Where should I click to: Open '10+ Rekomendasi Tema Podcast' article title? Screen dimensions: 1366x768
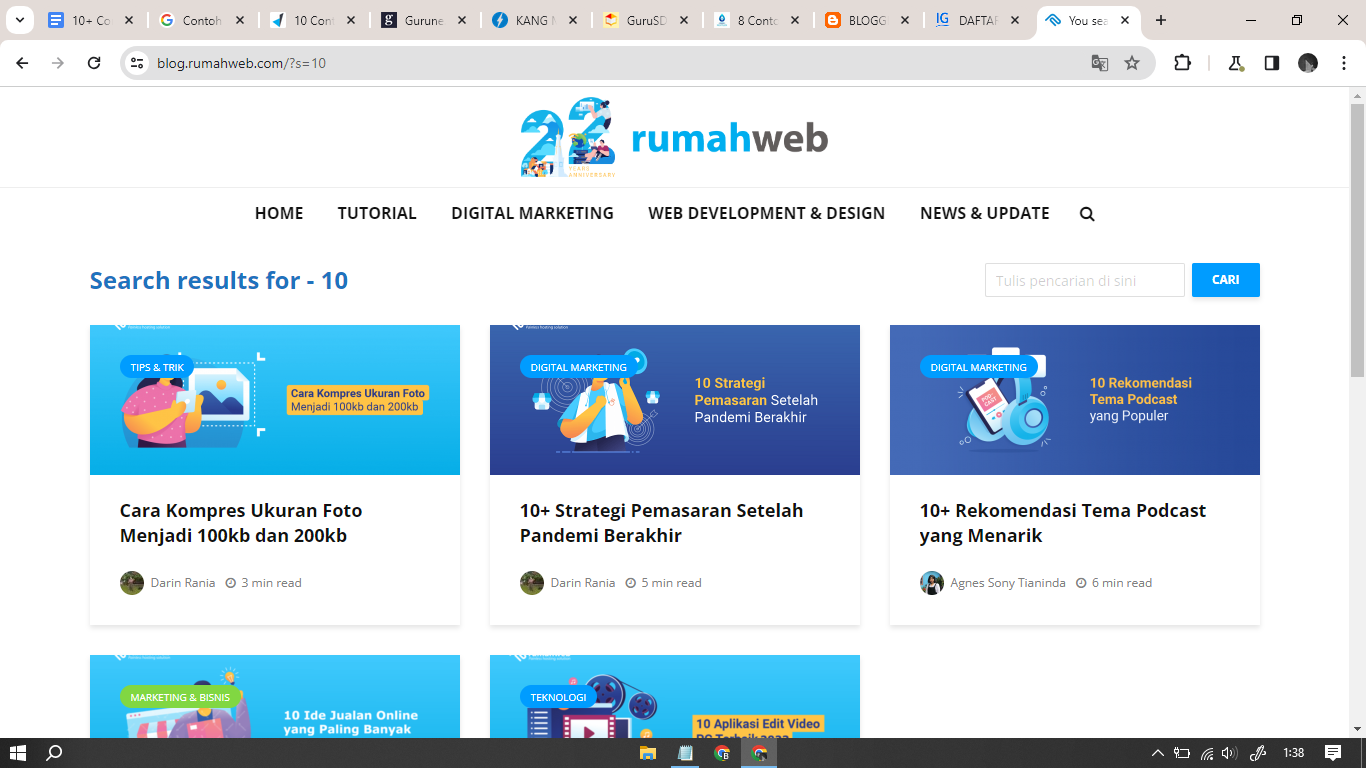tap(1063, 523)
